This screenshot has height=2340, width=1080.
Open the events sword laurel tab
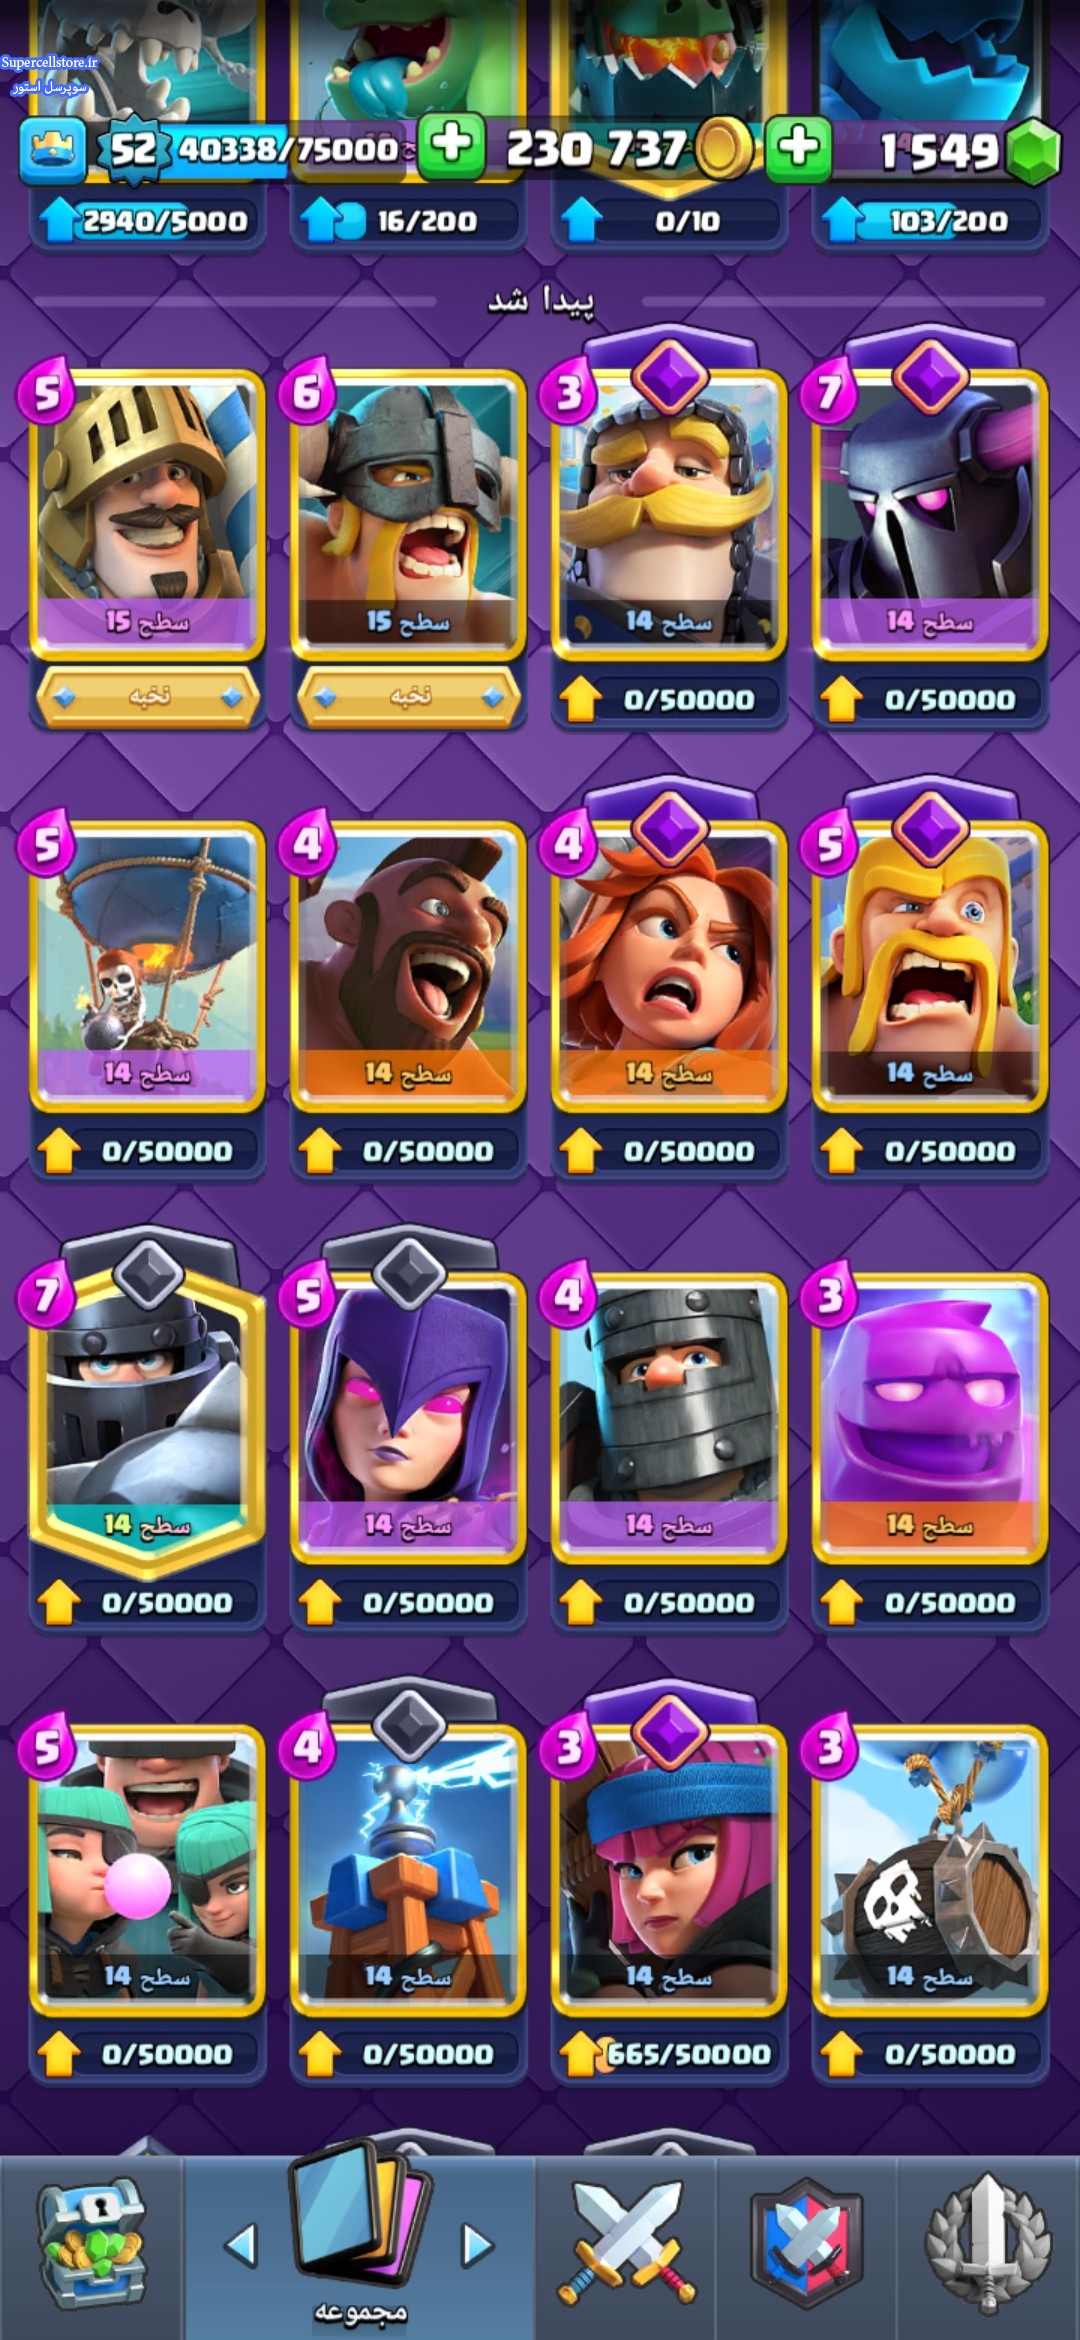[x=988, y=2241]
